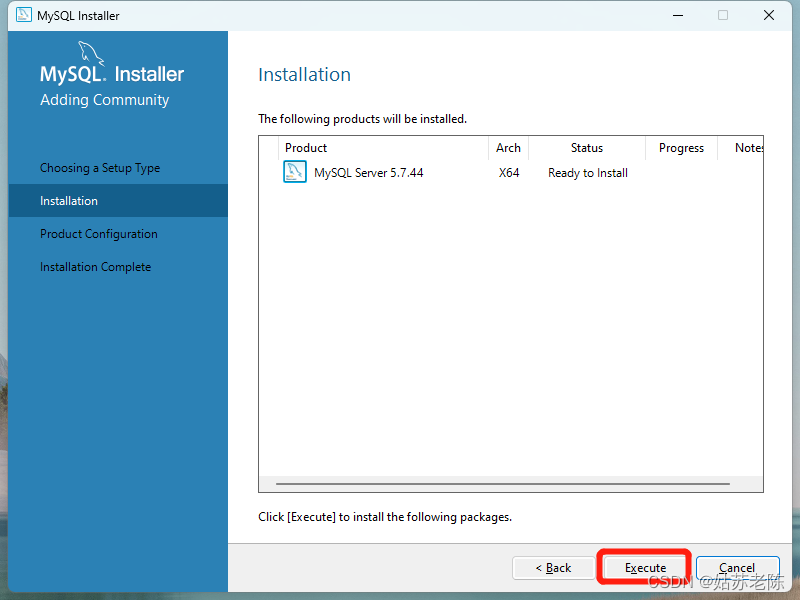Click the Installation page heading

tap(305, 74)
